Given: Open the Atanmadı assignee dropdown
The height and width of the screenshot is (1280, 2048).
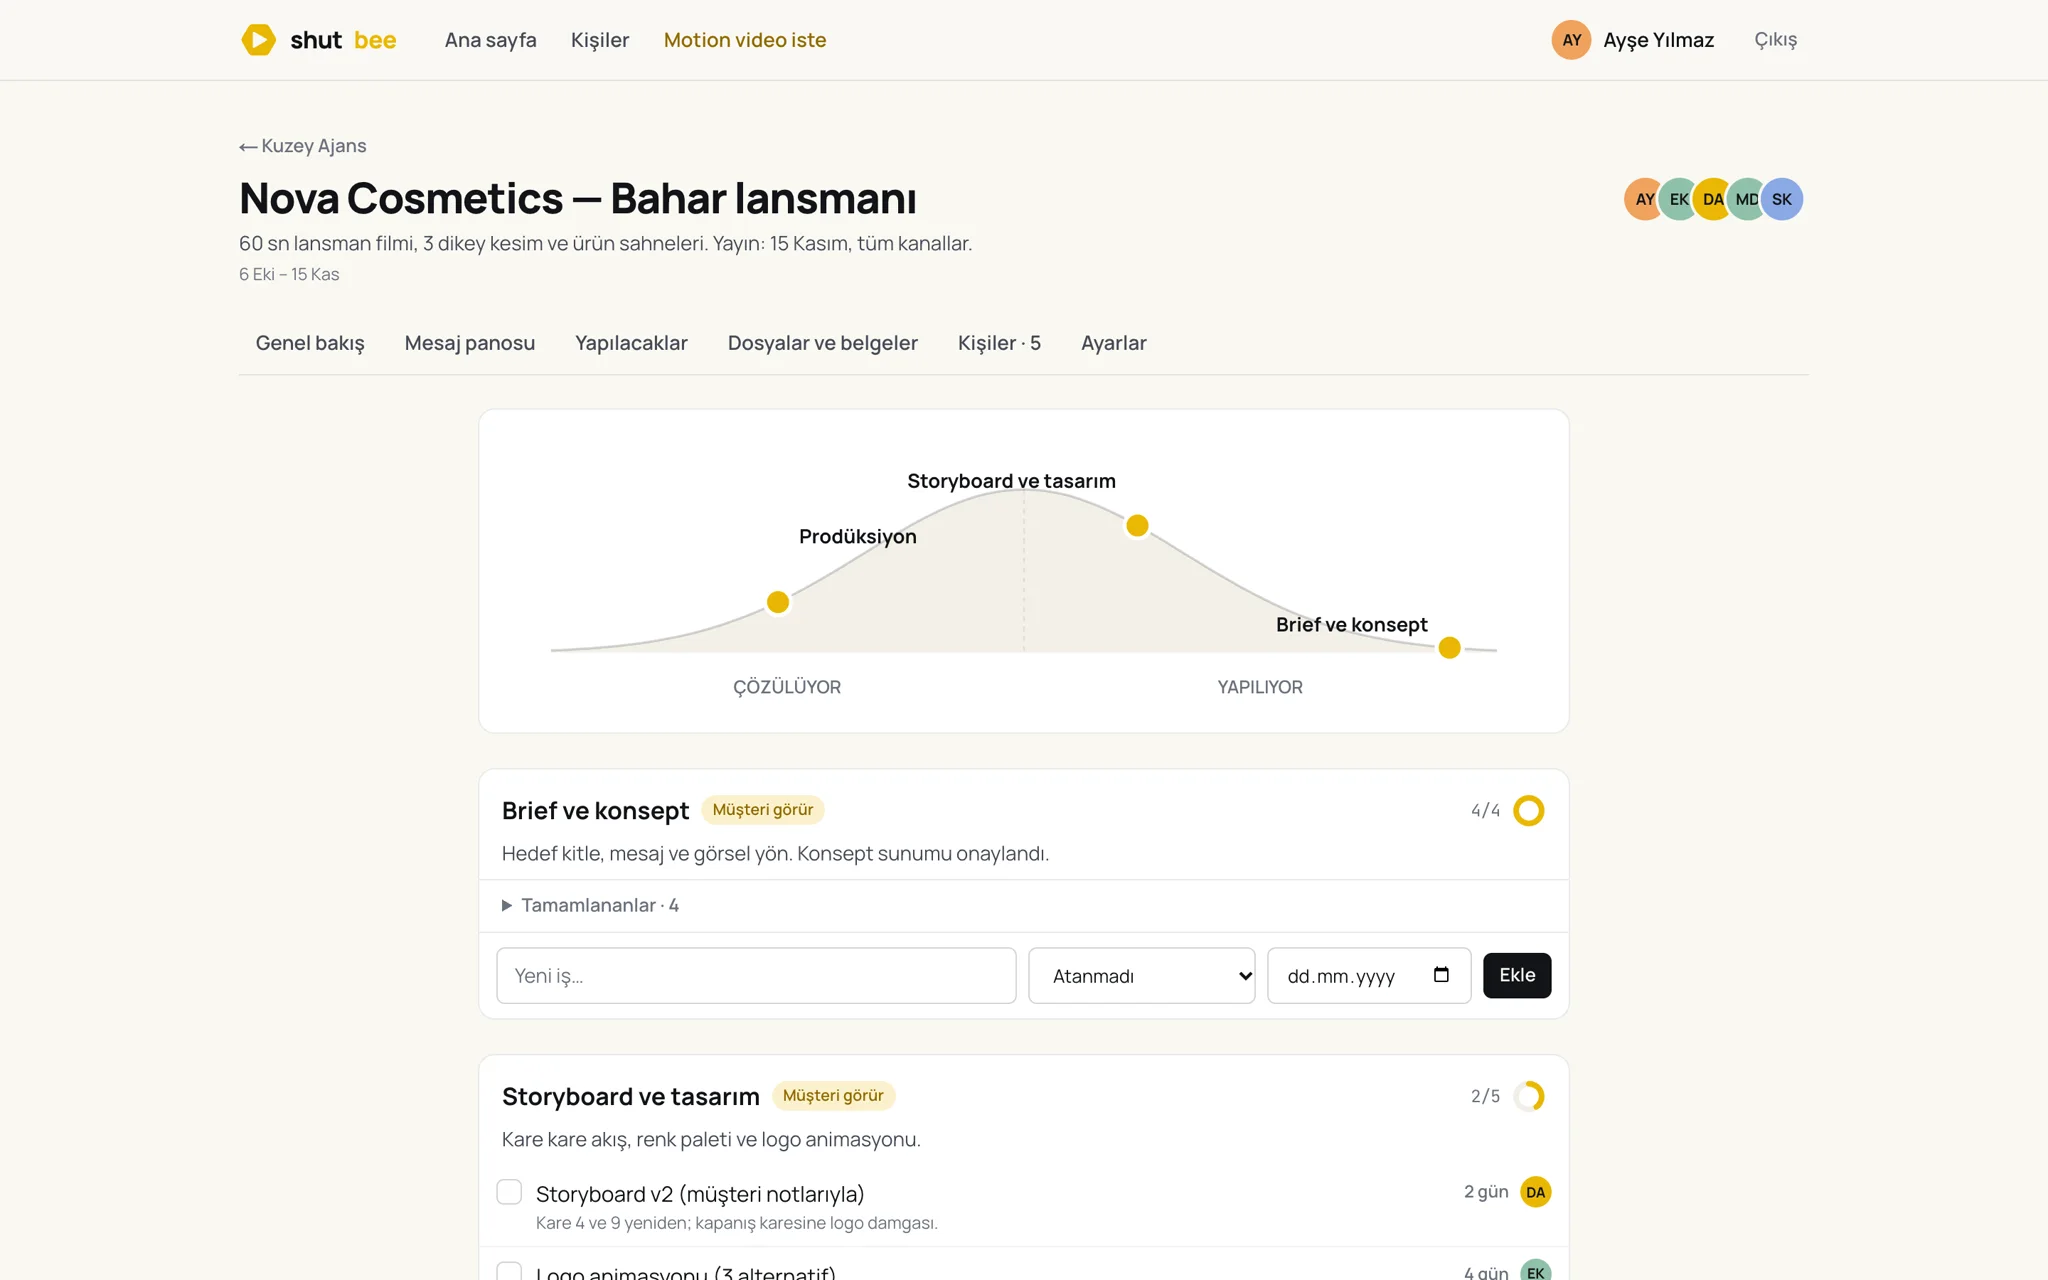Looking at the screenshot, I should [x=1141, y=976].
